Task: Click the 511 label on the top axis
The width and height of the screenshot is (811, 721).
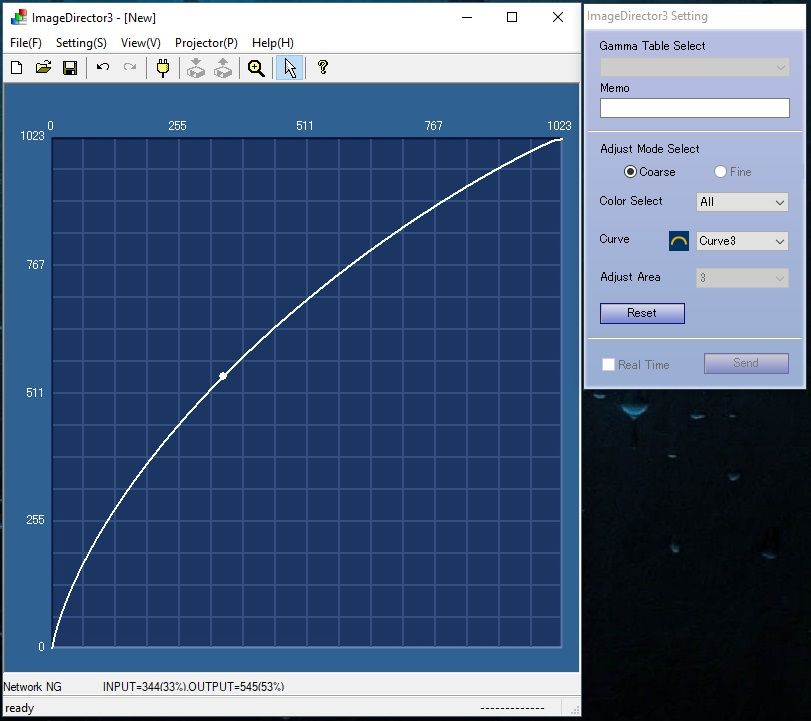Action: (x=305, y=126)
